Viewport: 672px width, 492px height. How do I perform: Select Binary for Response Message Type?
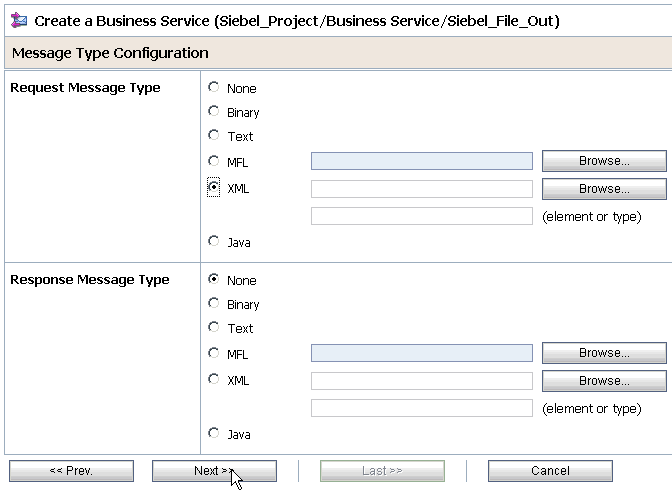pyautogui.click(x=213, y=303)
